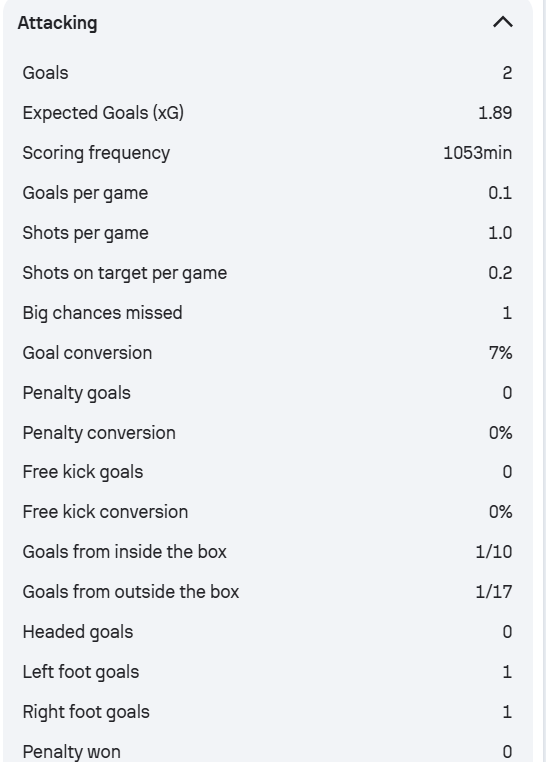Select the Big chances missed row
Viewport: 546px width, 762px height.
pyautogui.click(x=267, y=313)
